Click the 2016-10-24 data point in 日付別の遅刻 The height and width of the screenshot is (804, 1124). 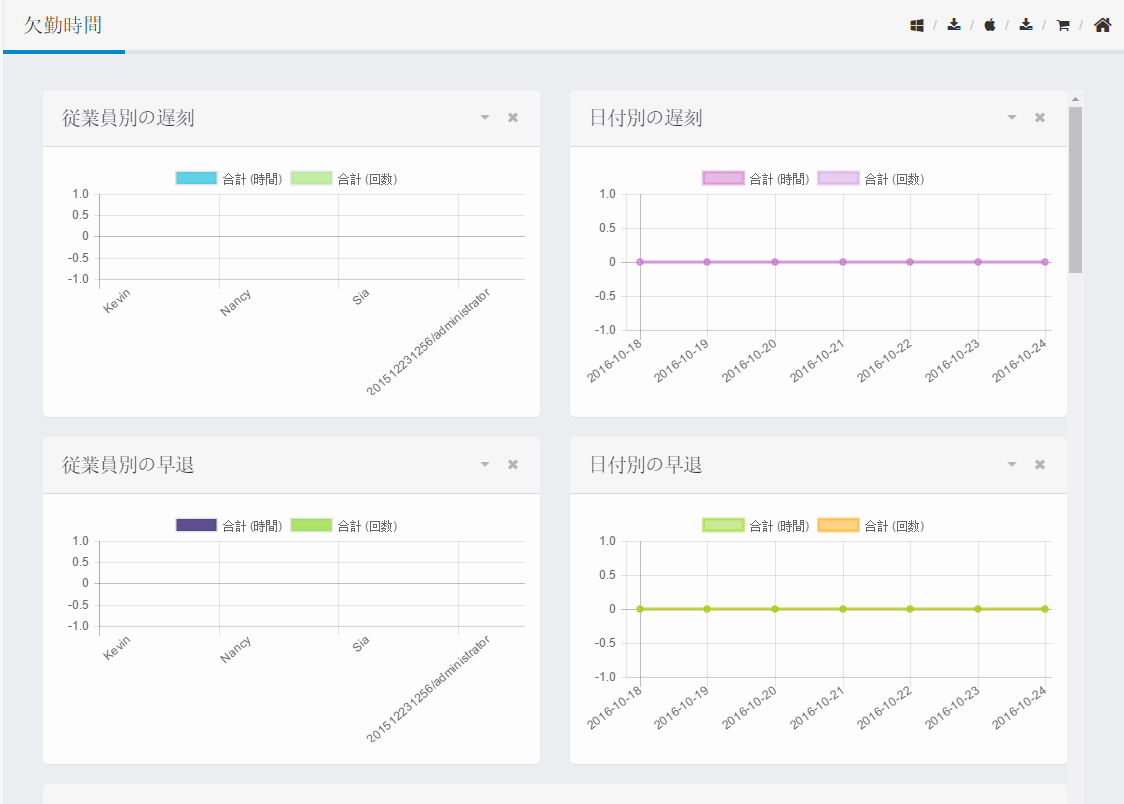[1045, 262]
